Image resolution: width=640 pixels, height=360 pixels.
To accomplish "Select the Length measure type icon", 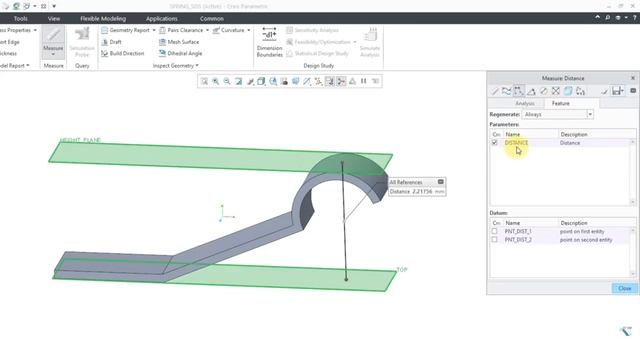I will pos(507,91).
